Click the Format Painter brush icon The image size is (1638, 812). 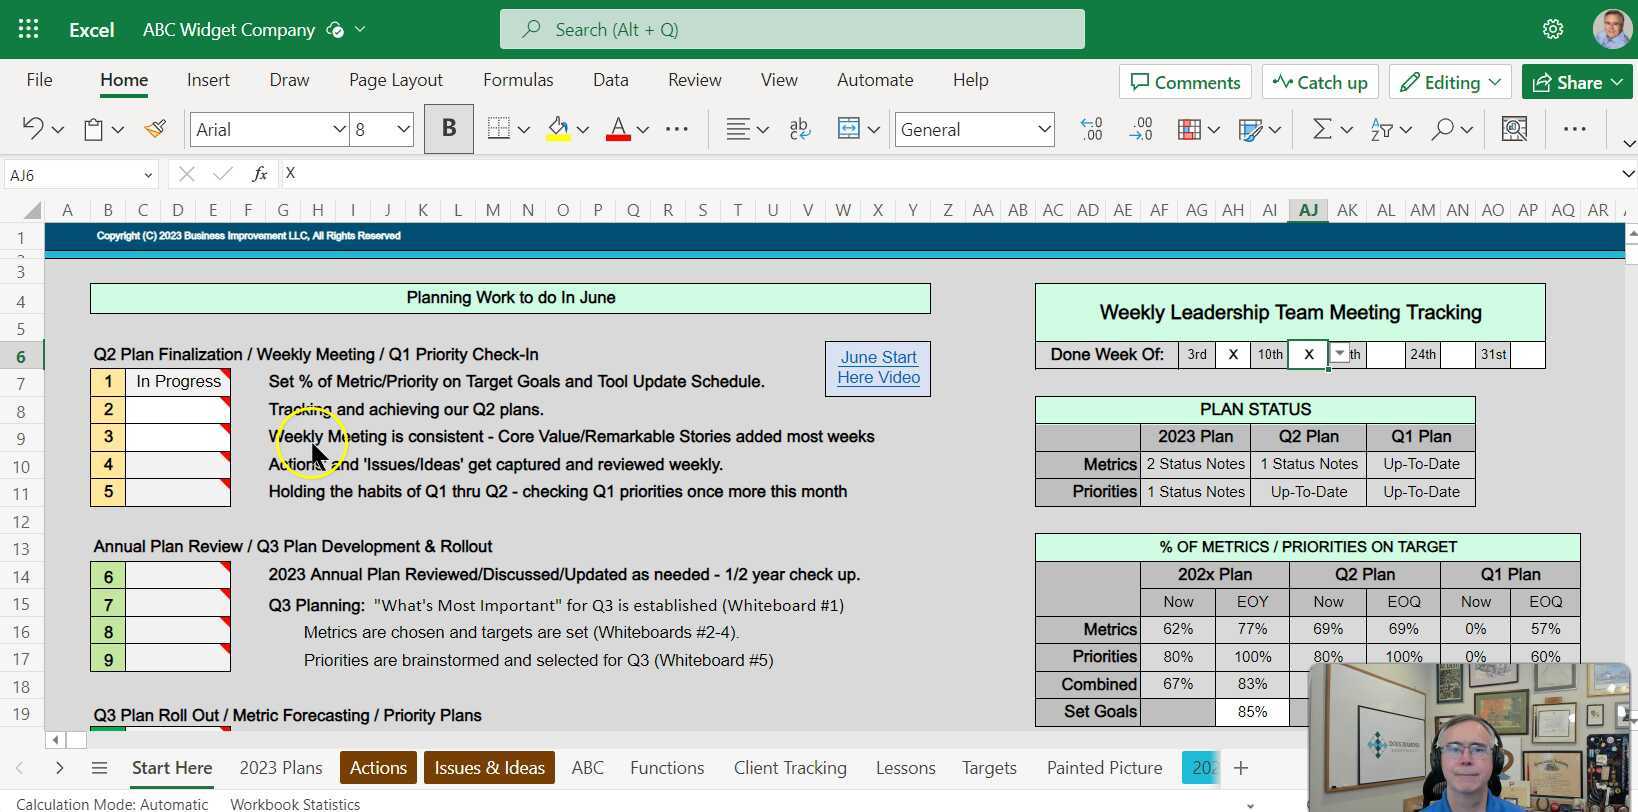point(155,129)
